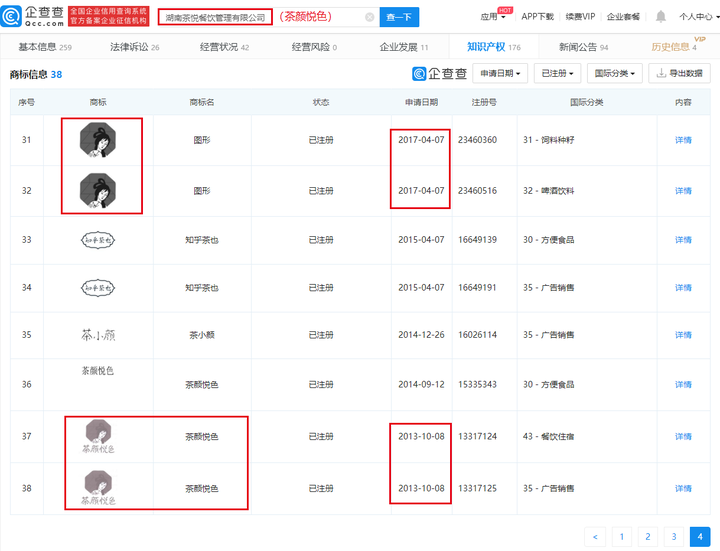Image resolution: width=720 pixels, height=551 pixels.
Task: Click the 商标名 column header
Action: tap(202, 102)
